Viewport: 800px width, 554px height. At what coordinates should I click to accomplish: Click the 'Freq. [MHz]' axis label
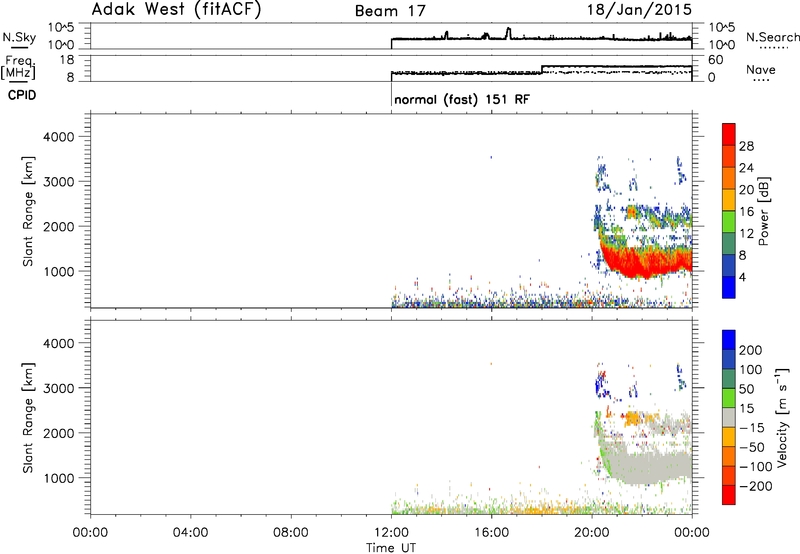(x=18, y=67)
